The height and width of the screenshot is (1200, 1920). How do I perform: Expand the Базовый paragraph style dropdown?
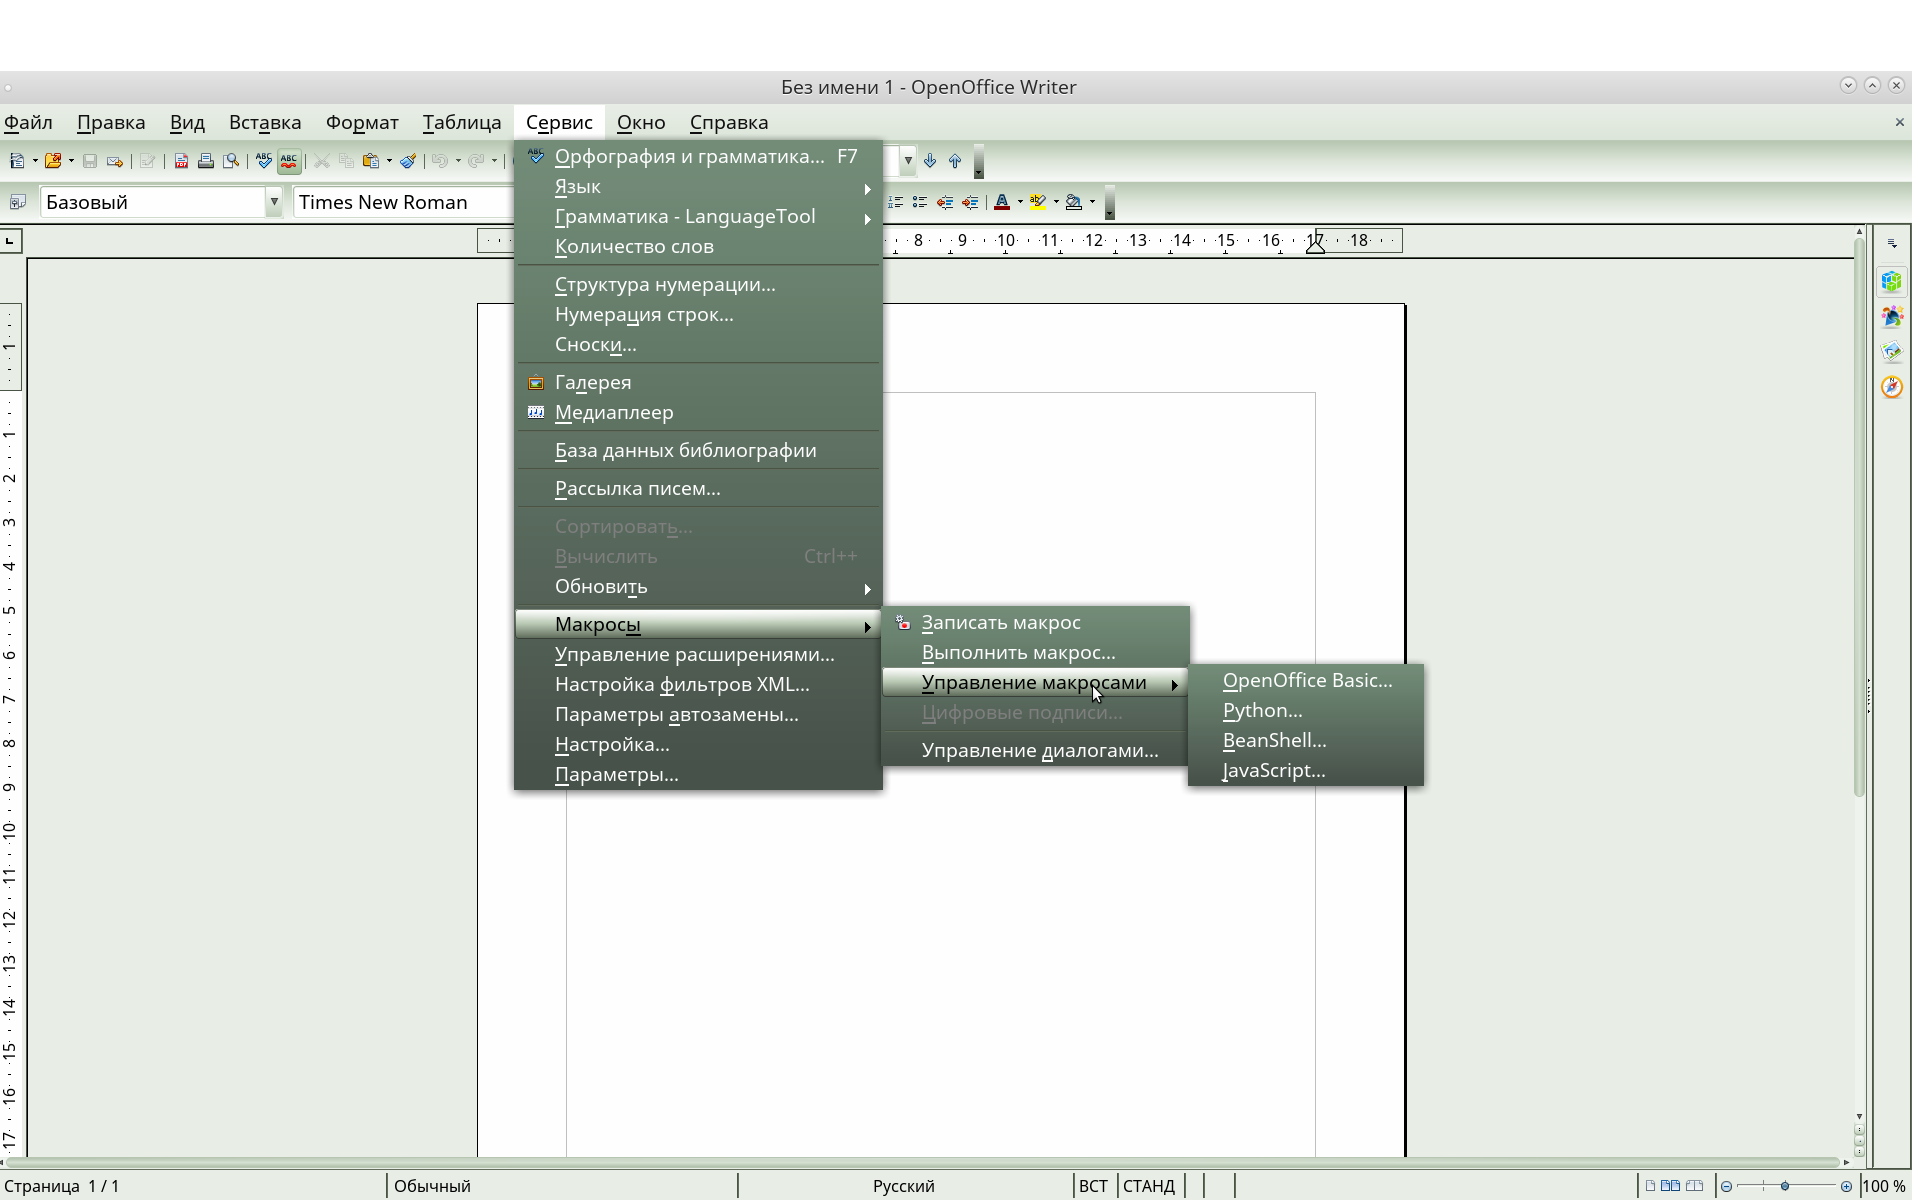click(273, 202)
